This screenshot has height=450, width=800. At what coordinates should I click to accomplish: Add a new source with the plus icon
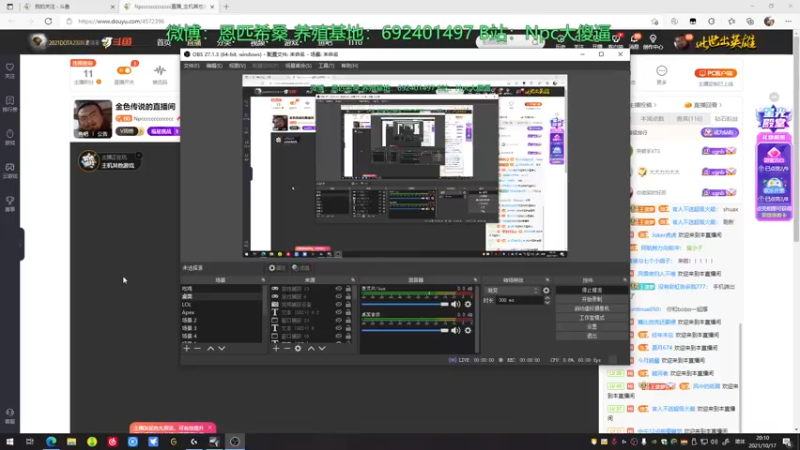[x=276, y=348]
